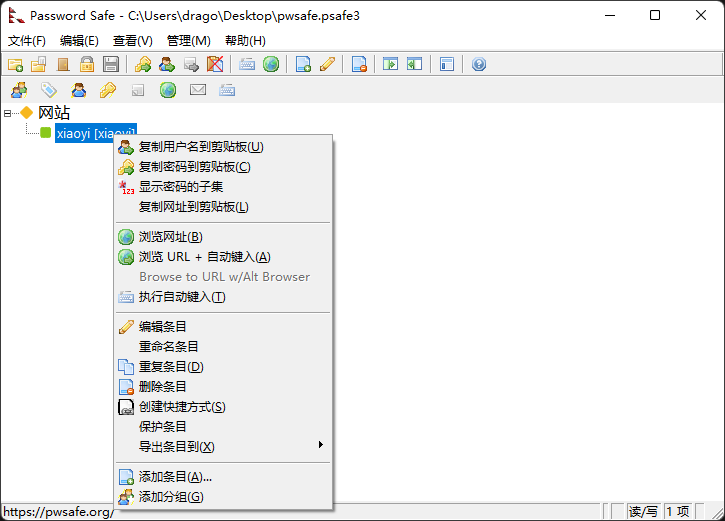Click the email envelope drag-bar icon

tap(198, 90)
